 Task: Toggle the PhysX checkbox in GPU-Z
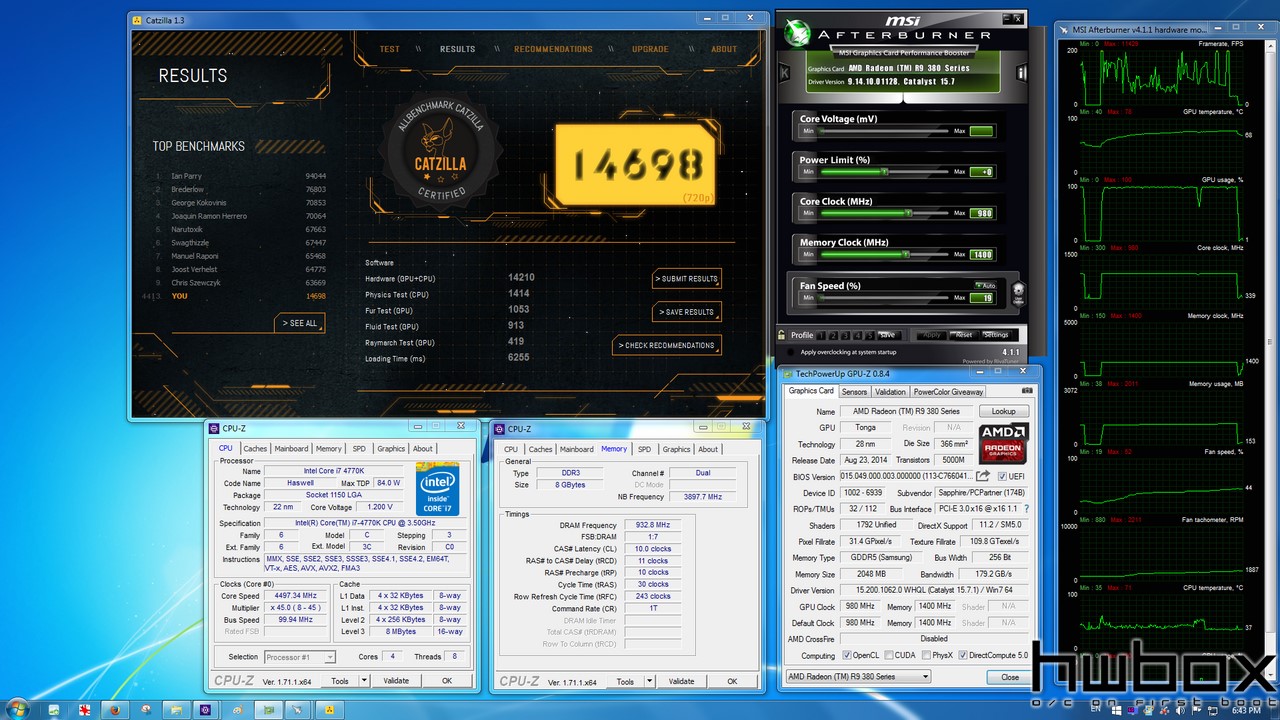(926, 655)
